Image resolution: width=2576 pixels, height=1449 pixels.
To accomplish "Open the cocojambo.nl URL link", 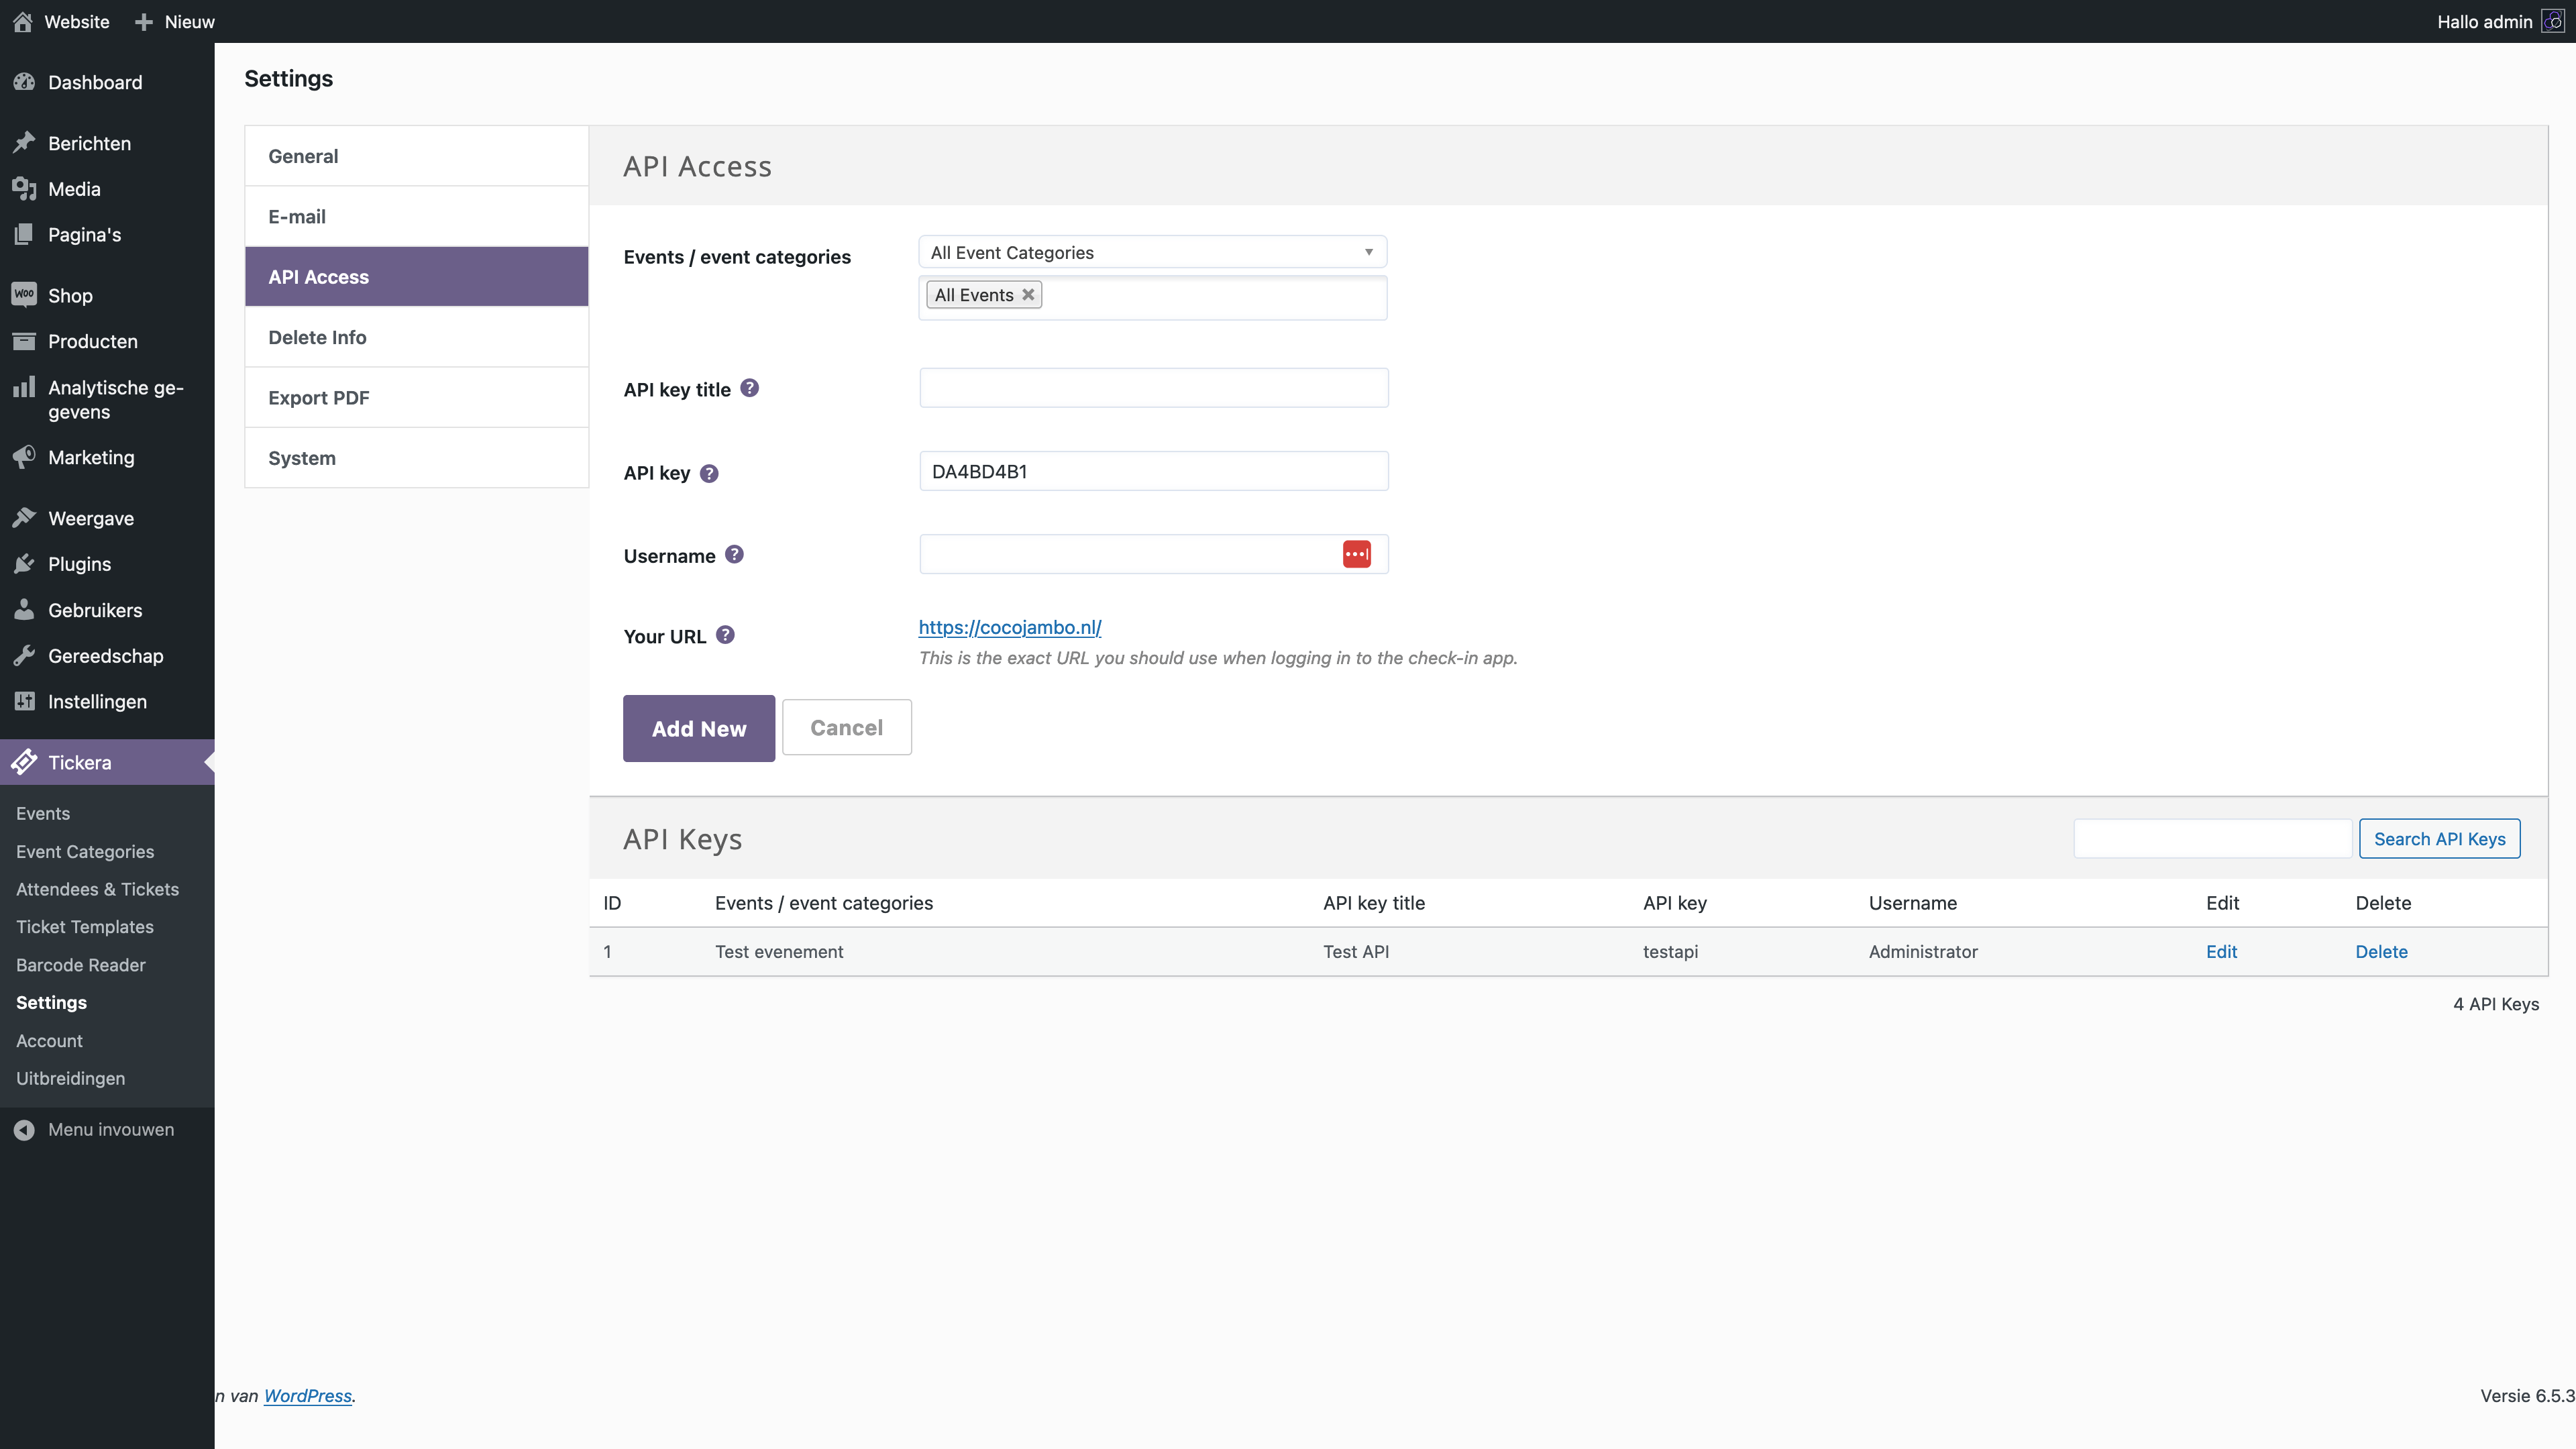I will pyautogui.click(x=1009, y=627).
